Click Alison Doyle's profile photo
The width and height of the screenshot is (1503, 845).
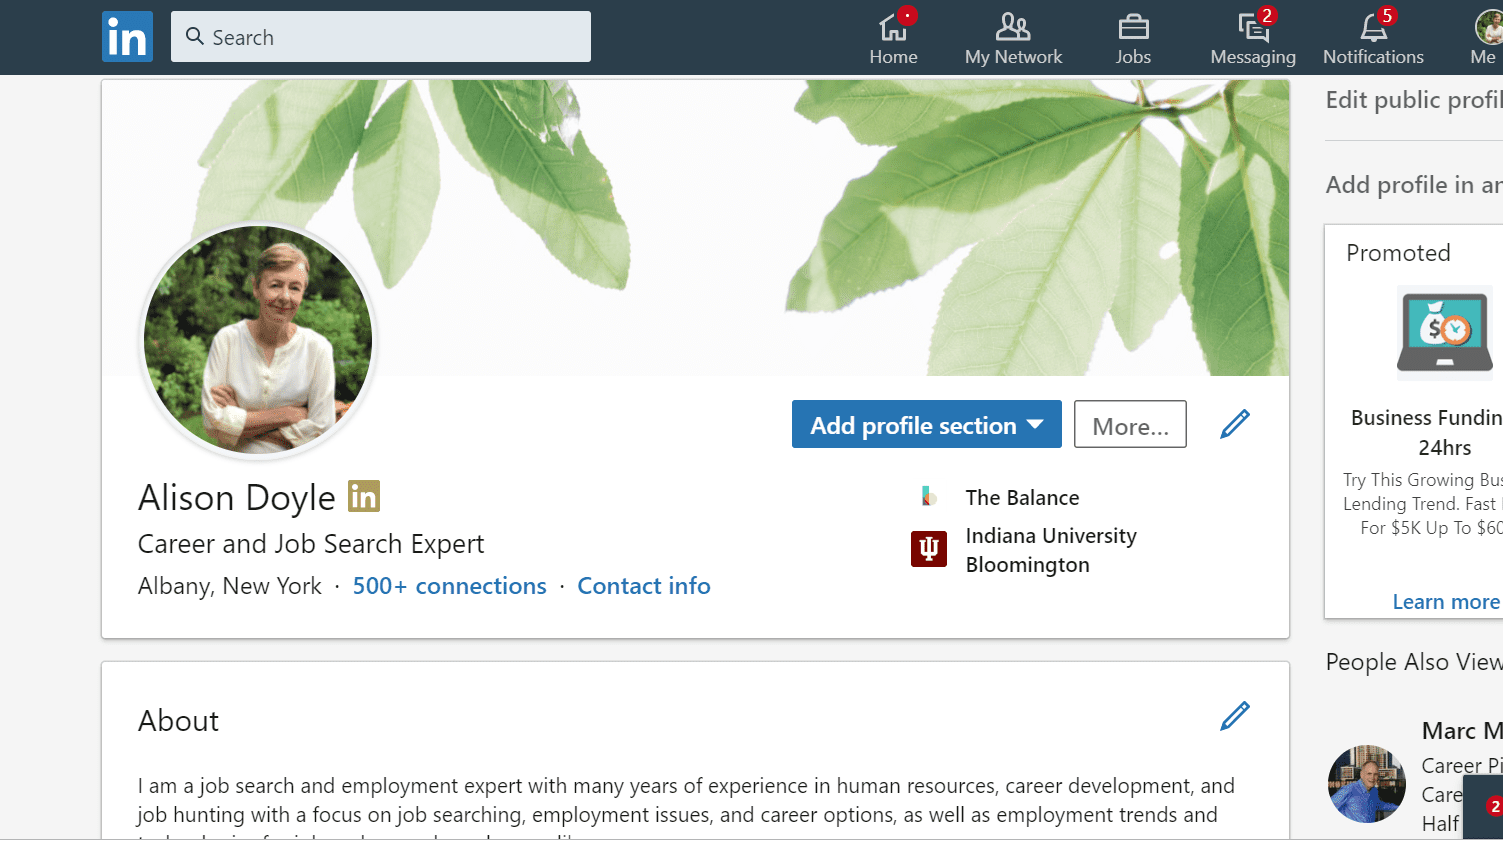point(258,340)
